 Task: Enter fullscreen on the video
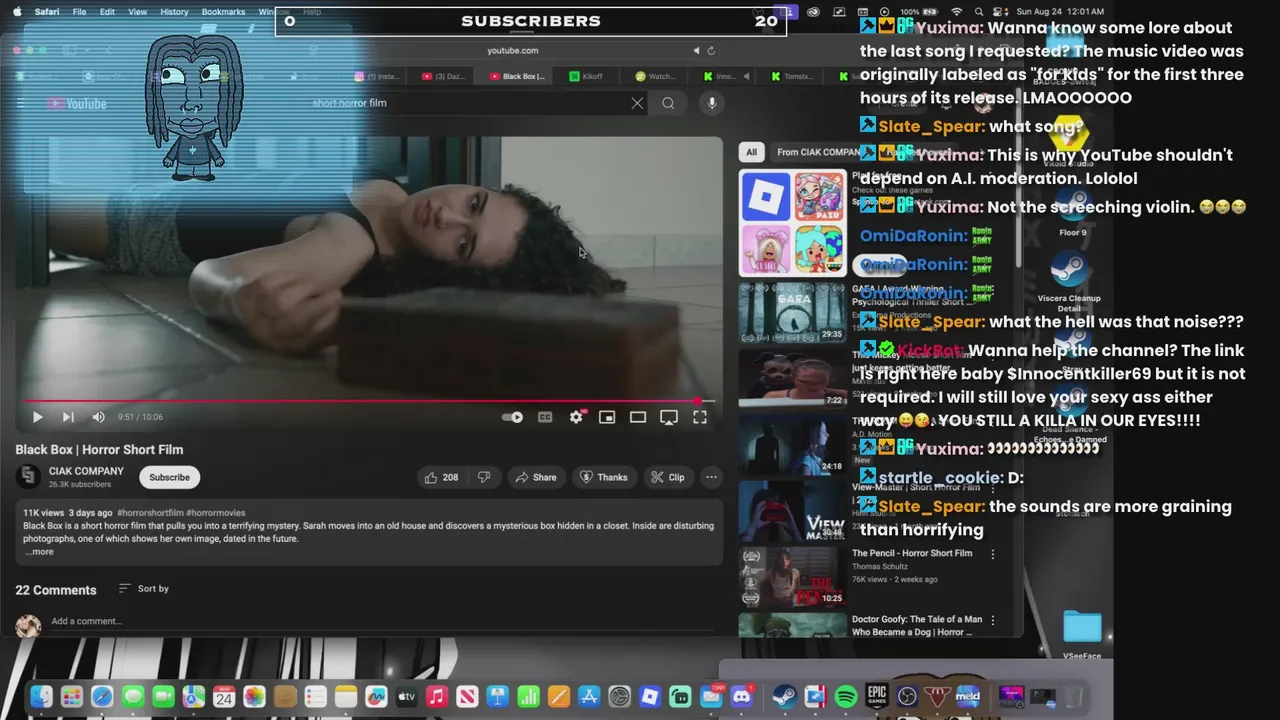coord(700,417)
